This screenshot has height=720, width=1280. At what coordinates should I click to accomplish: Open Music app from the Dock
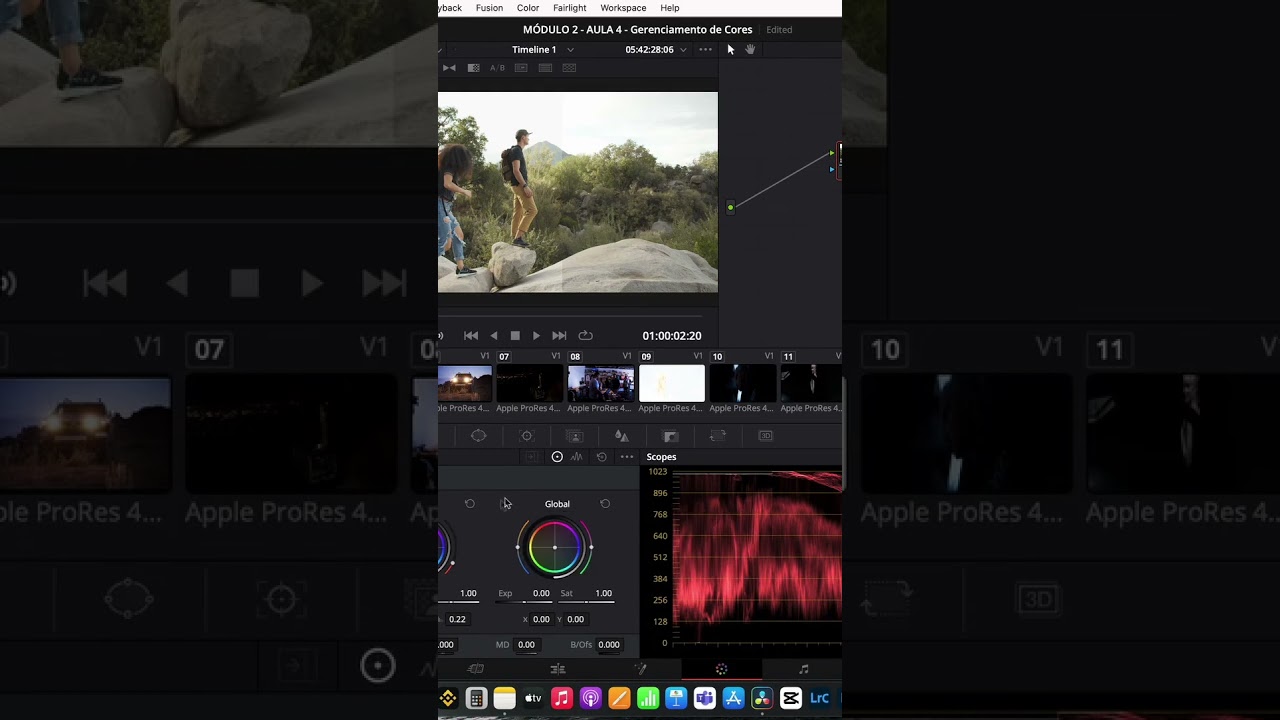coord(562,698)
